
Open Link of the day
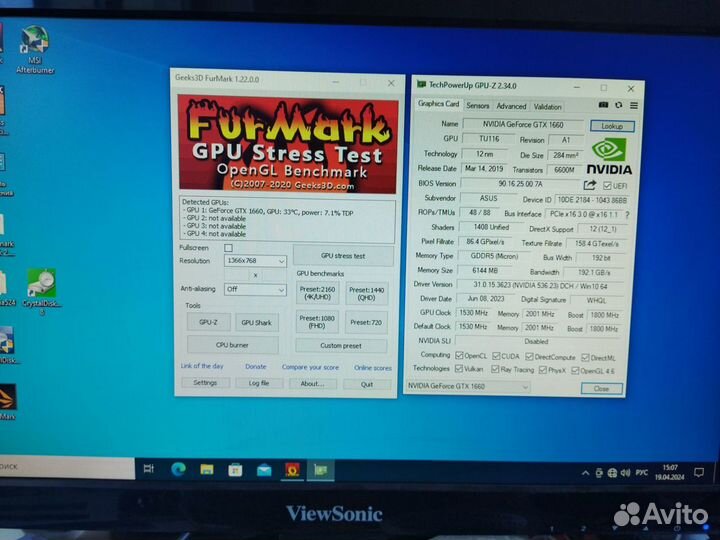tap(202, 366)
